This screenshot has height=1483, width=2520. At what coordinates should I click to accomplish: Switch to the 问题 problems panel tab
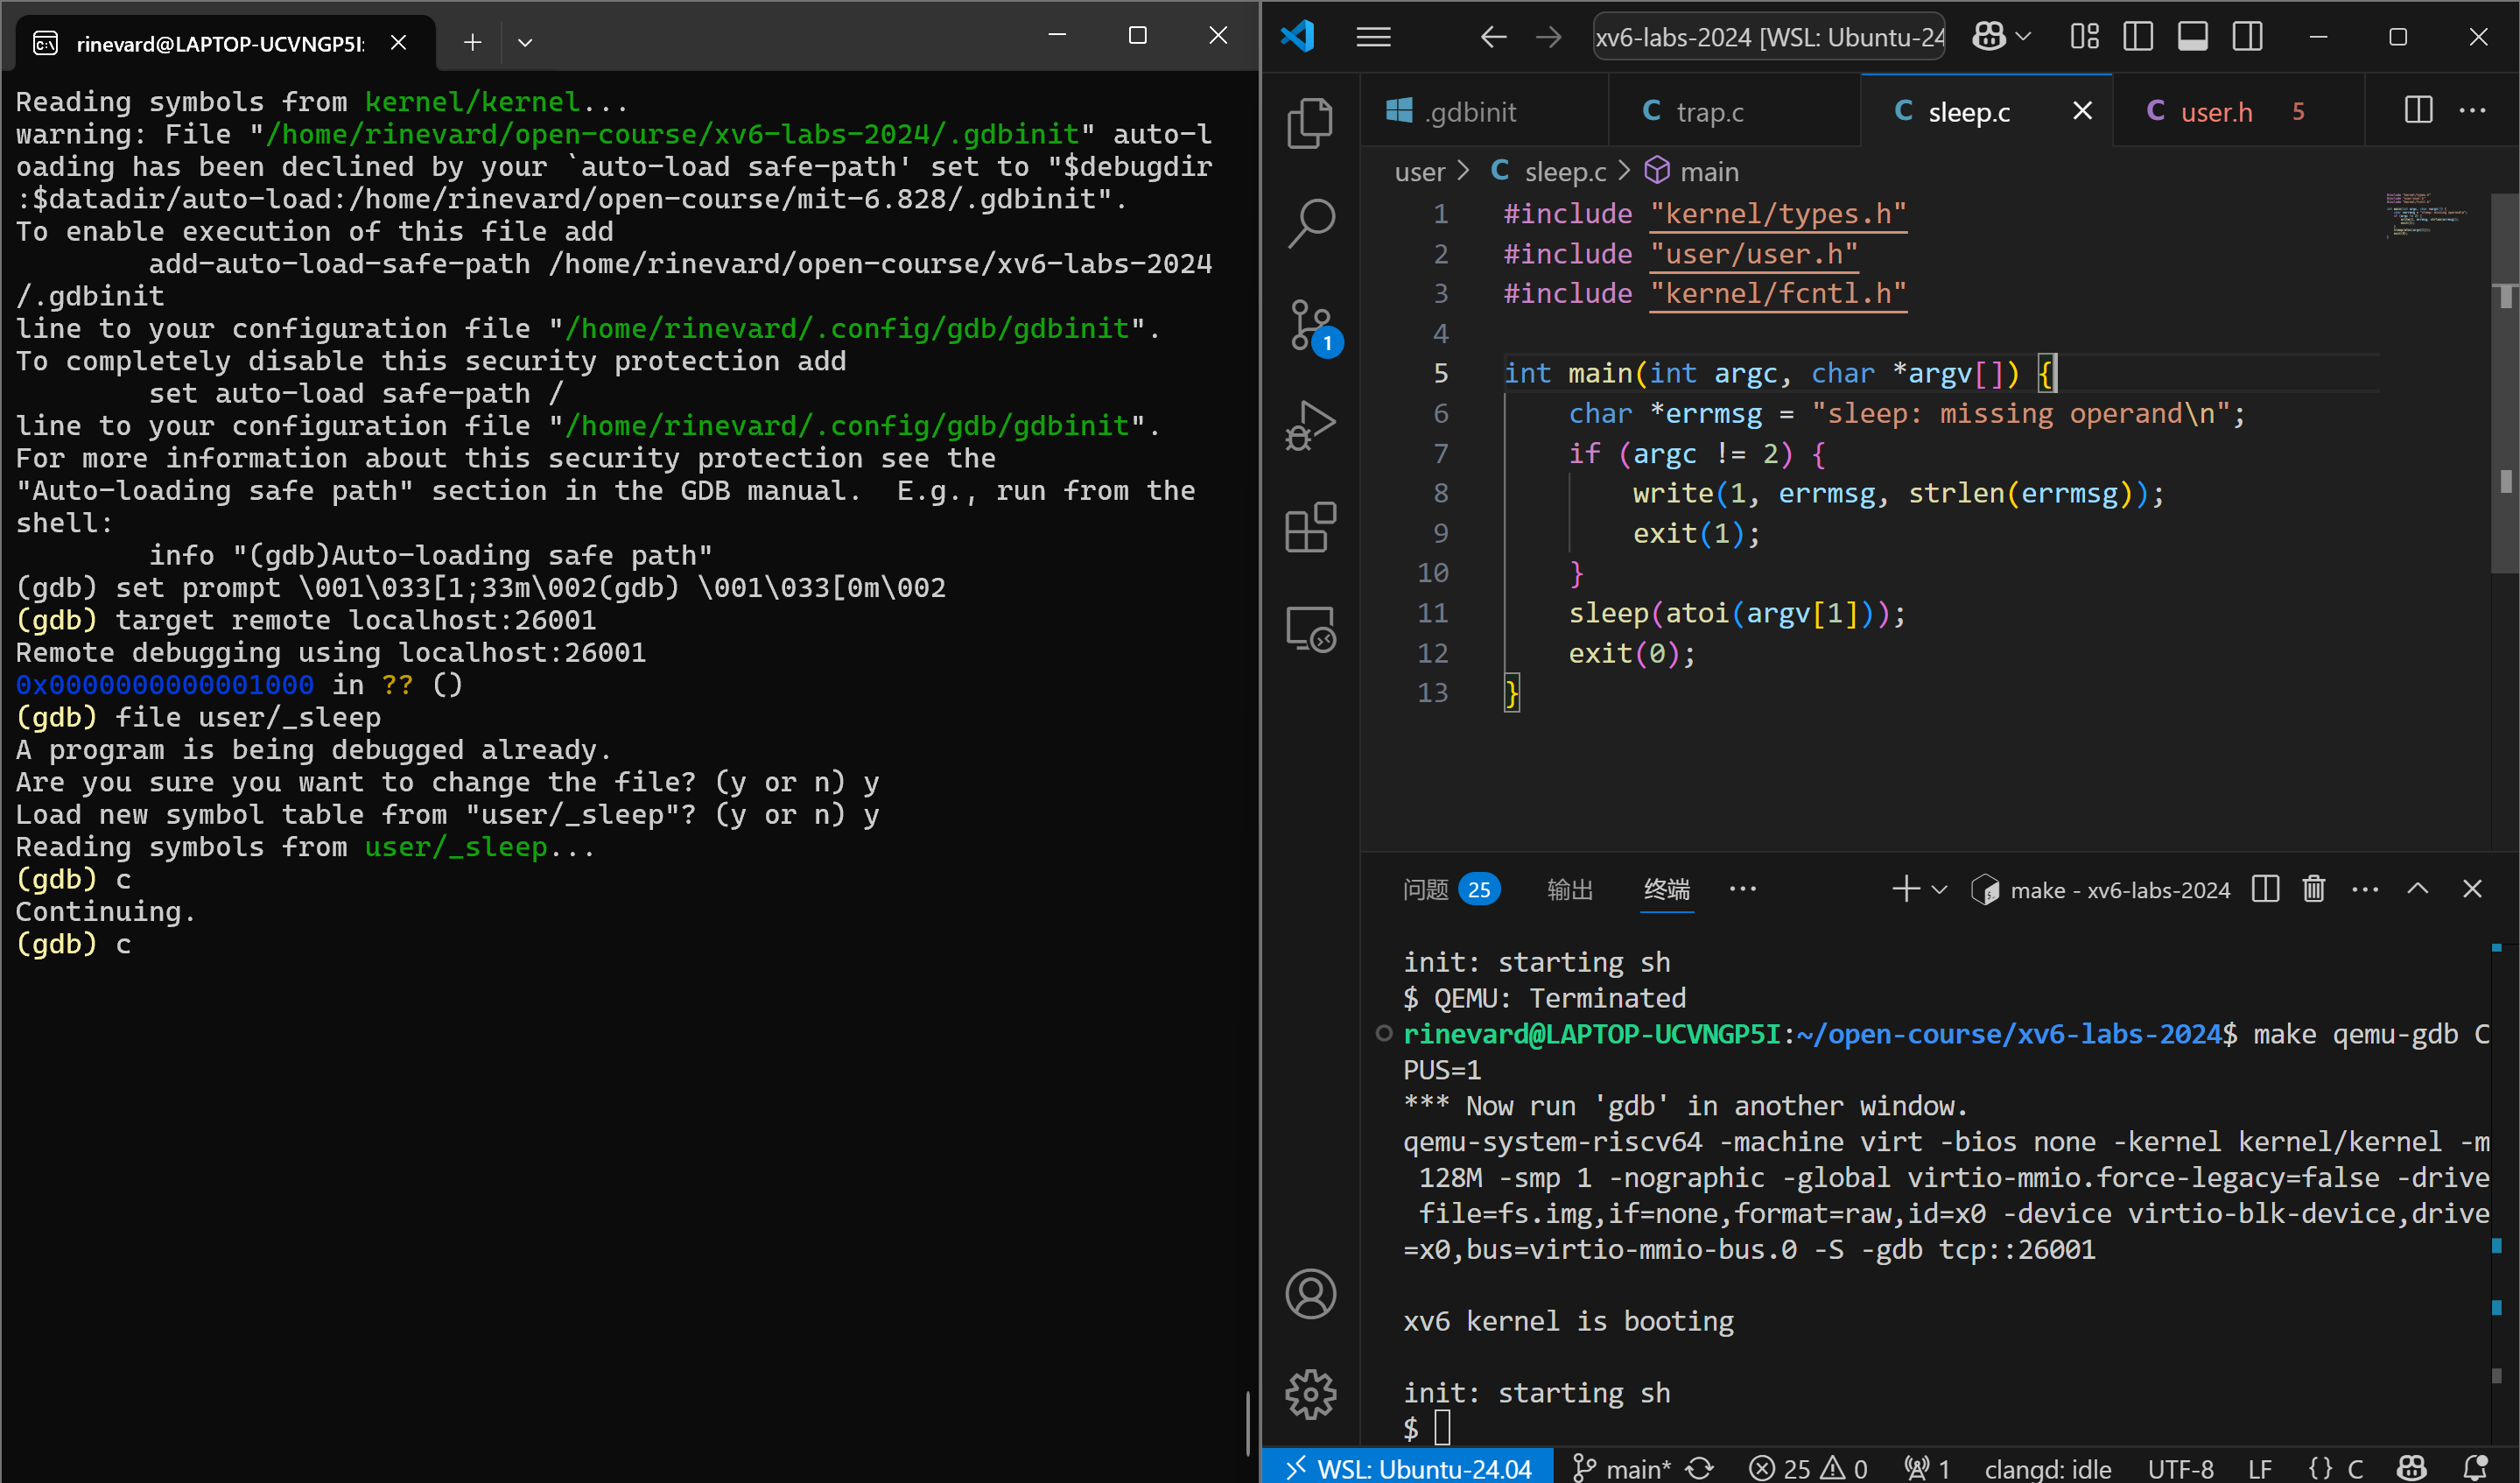pyautogui.click(x=1425, y=889)
